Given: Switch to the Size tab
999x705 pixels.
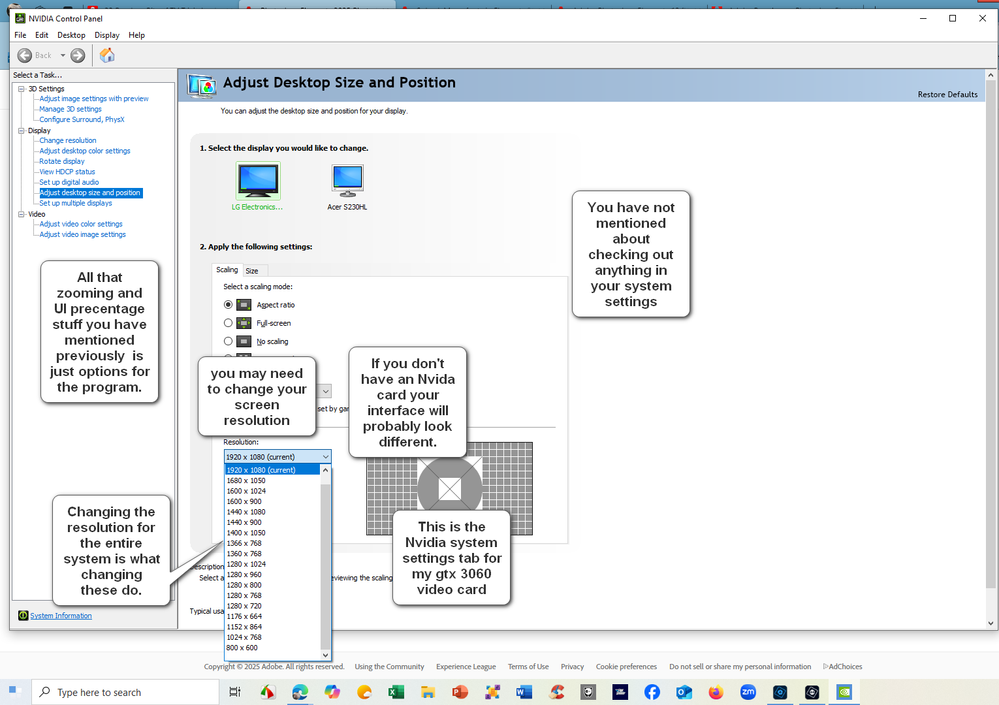Looking at the screenshot, I should coord(252,271).
